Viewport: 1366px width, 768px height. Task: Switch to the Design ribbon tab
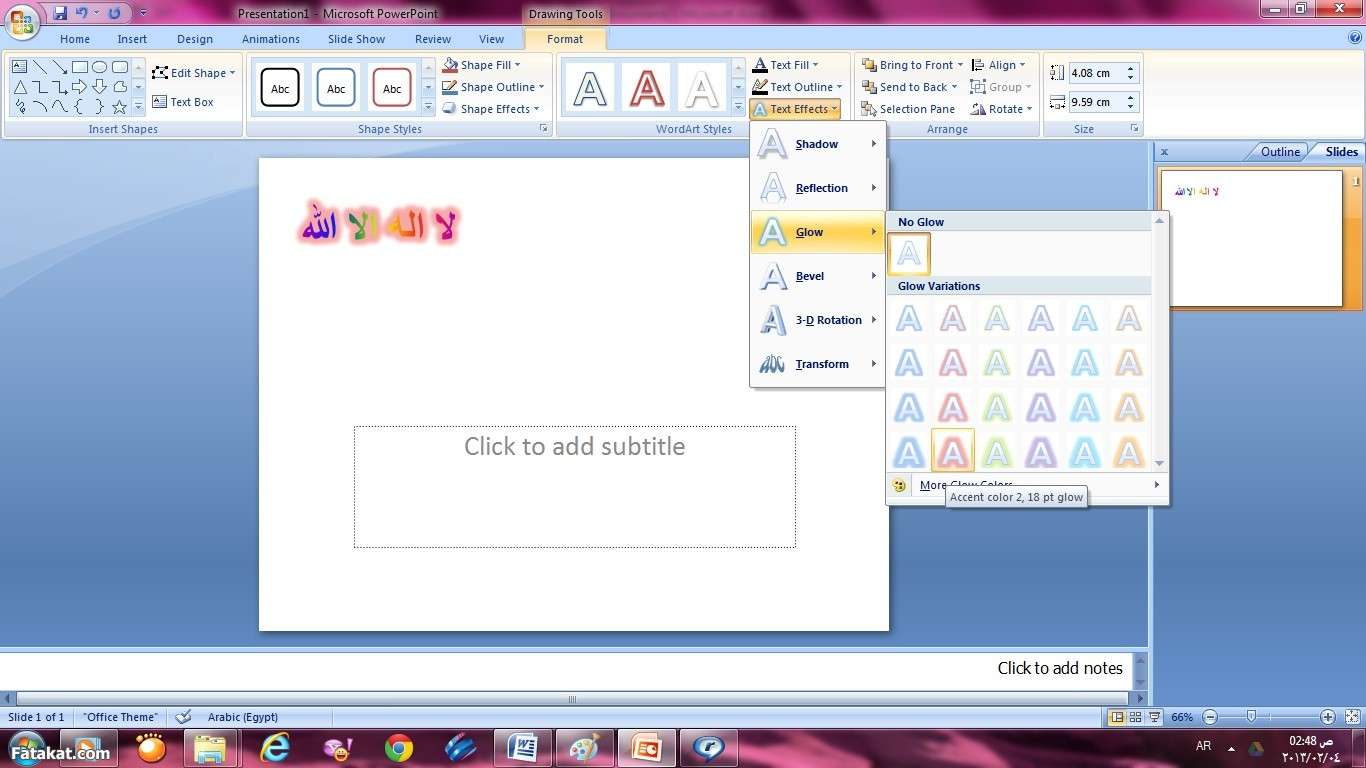[x=195, y=39]
